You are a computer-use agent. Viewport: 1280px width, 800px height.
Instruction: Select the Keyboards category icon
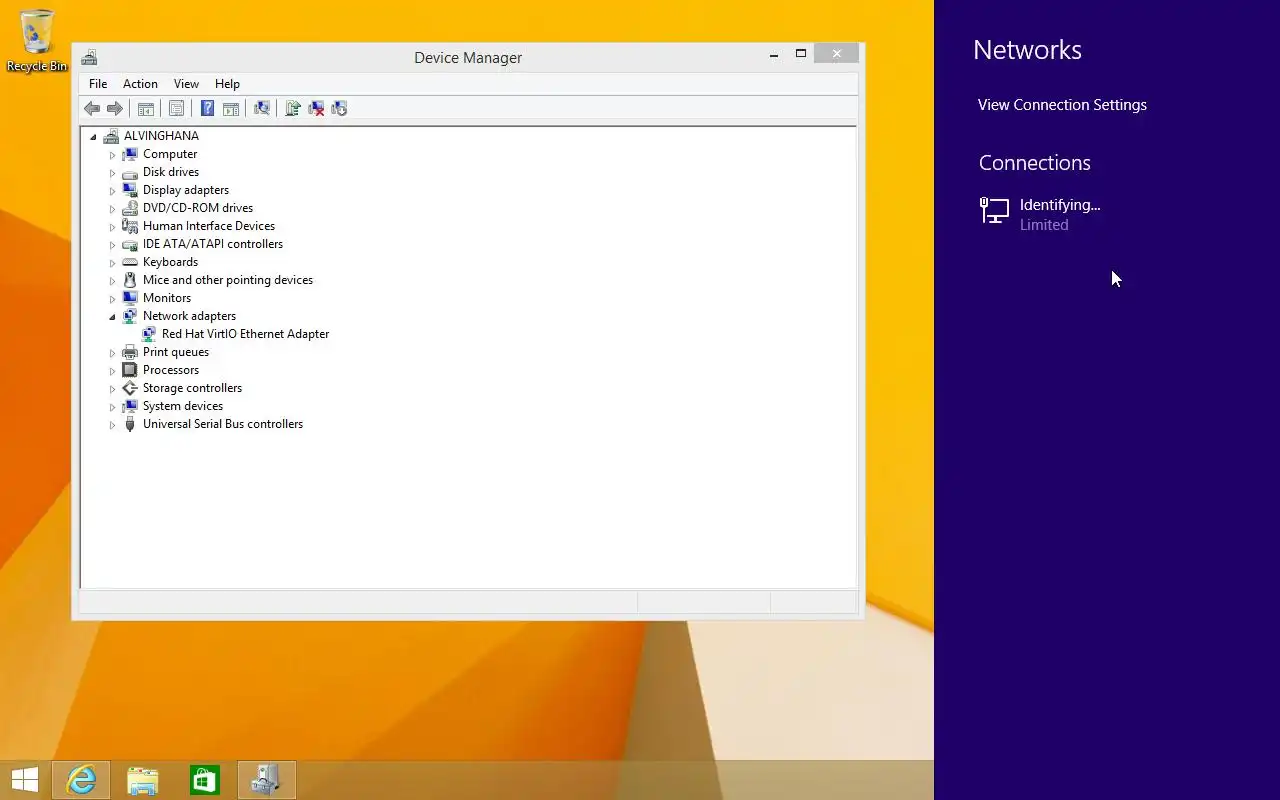coord(130,262)
